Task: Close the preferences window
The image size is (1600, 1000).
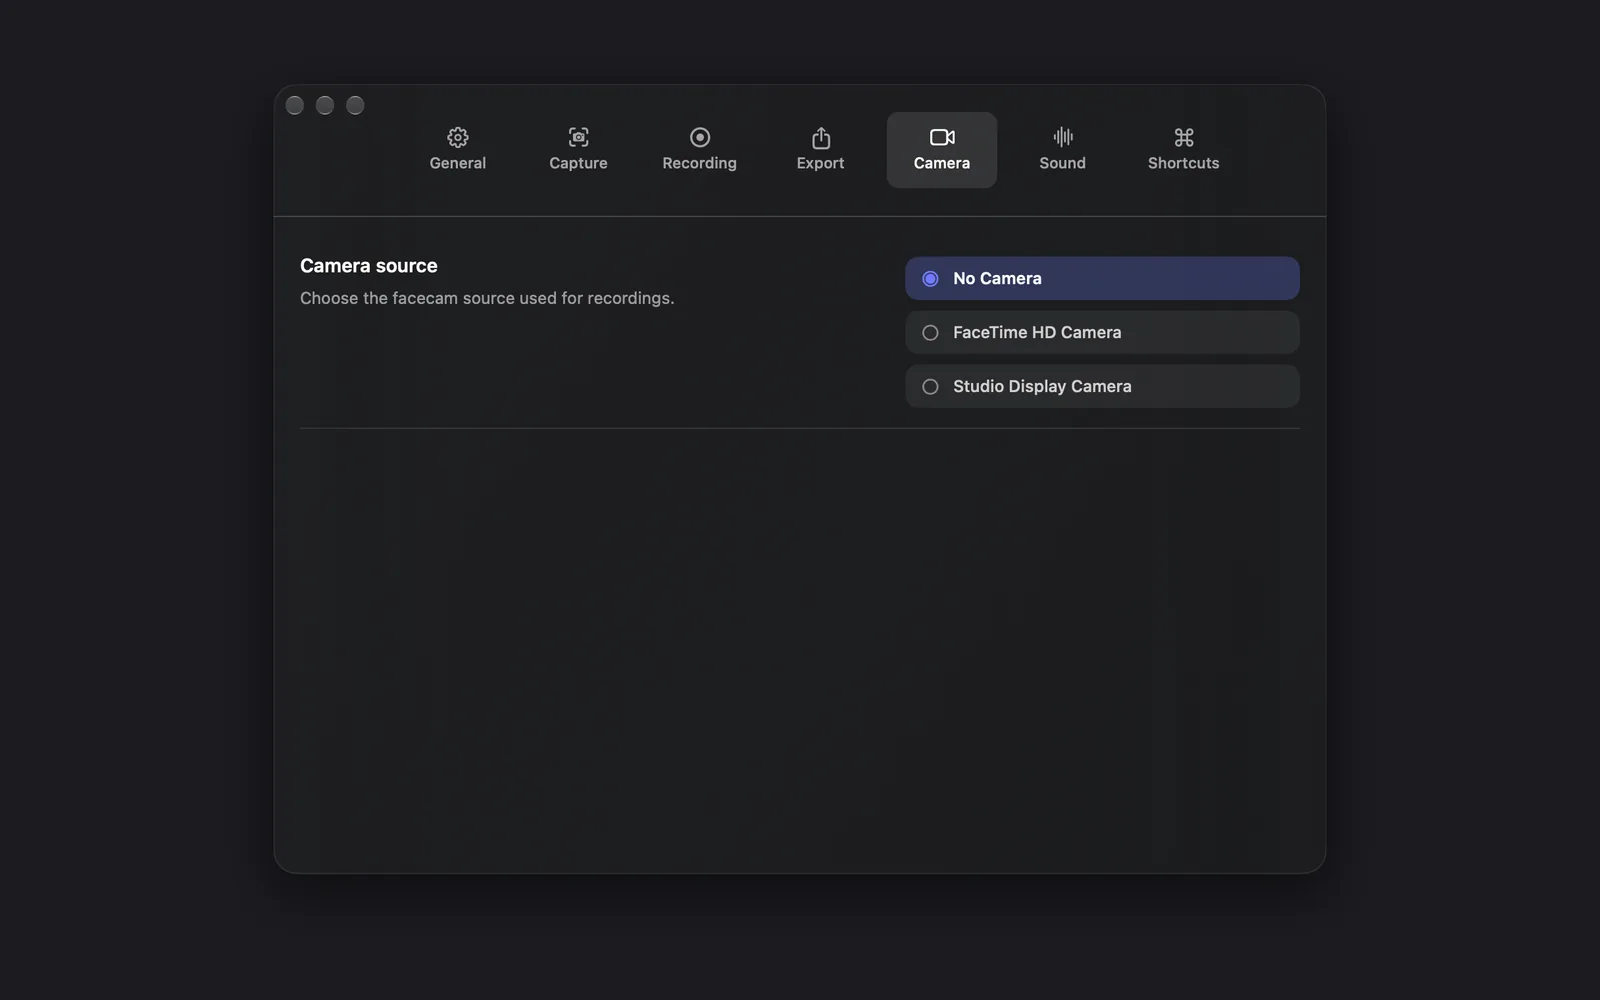Action: coord(295,105)
